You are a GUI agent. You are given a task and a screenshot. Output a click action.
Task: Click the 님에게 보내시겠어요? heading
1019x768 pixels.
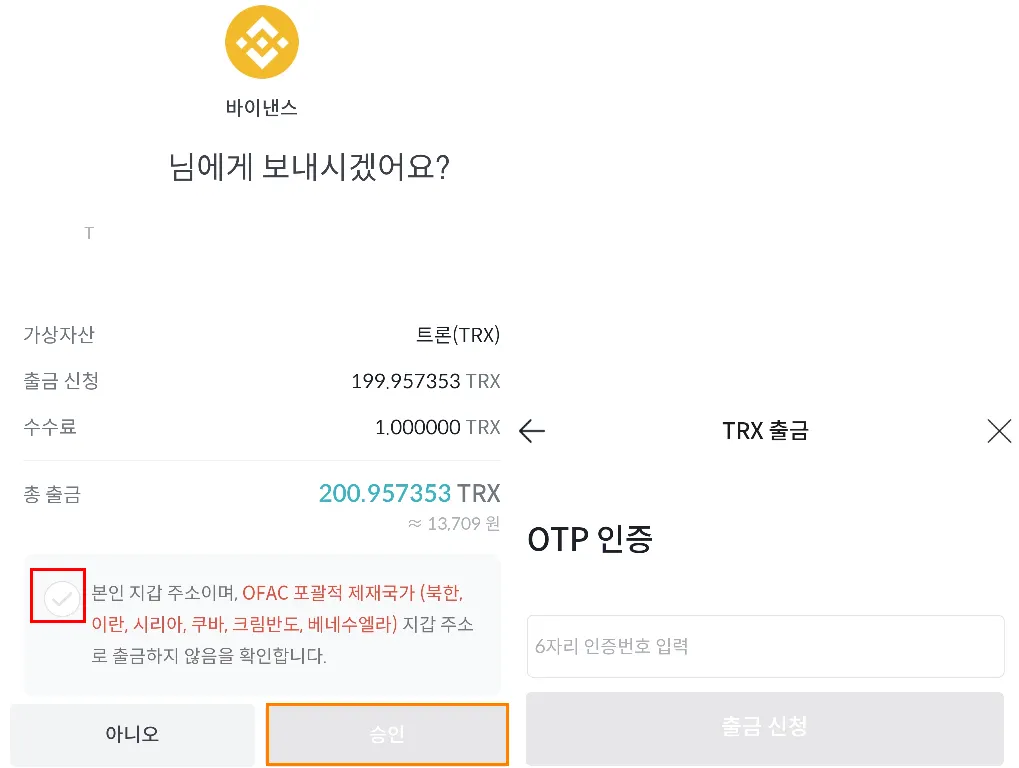(x=309, y=167)
